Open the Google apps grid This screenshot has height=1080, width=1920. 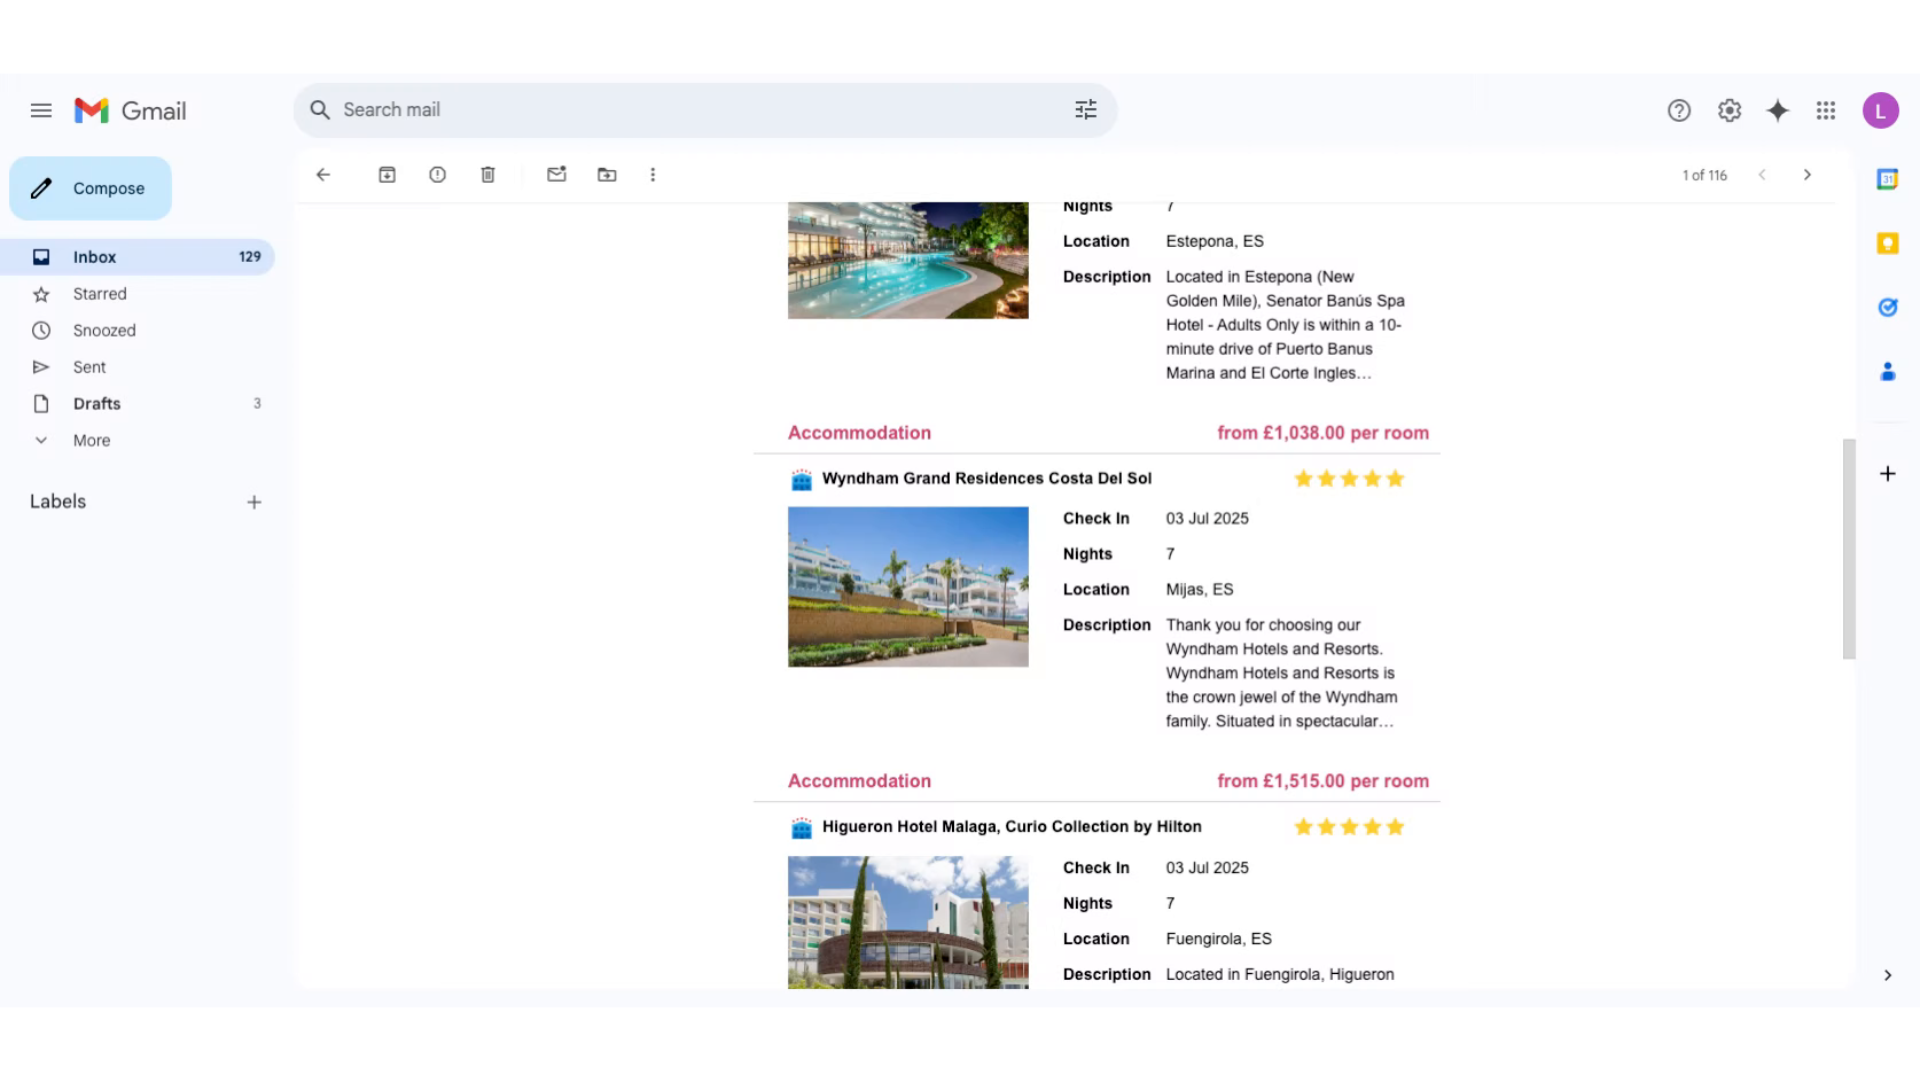[1826, 111]
